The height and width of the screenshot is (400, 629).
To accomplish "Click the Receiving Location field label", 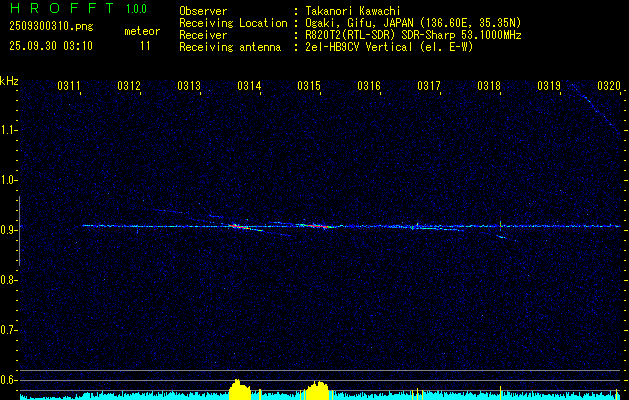I will pos(233,23).
